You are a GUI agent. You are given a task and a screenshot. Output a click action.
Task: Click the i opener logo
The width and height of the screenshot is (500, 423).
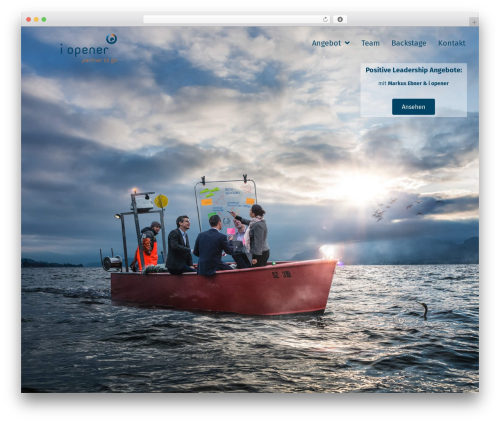click(x=89, y=48)
